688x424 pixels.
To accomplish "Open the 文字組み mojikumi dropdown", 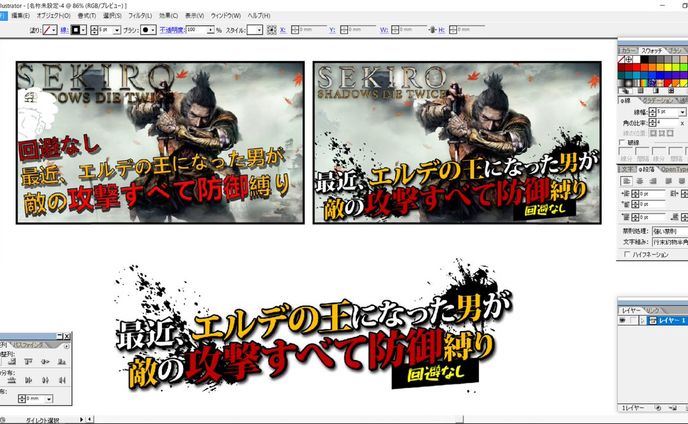I will (x=670, y=242).
